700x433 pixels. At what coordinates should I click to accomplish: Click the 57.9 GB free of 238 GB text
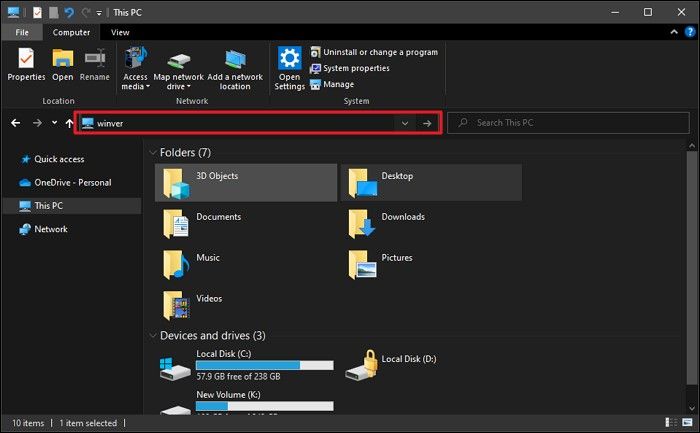coord(238,377)
